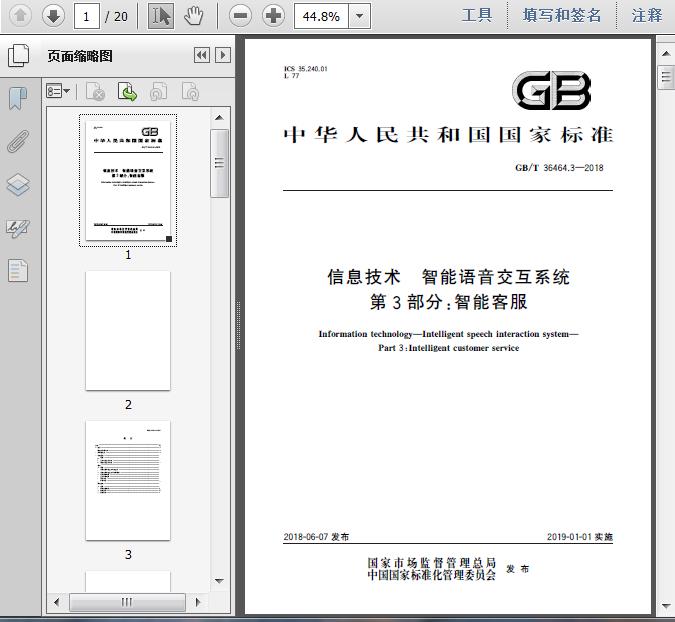Viewport: 675px width, 622px height.
Task: Open the 工具 (Tools) pane
Action: pos(477,15)
